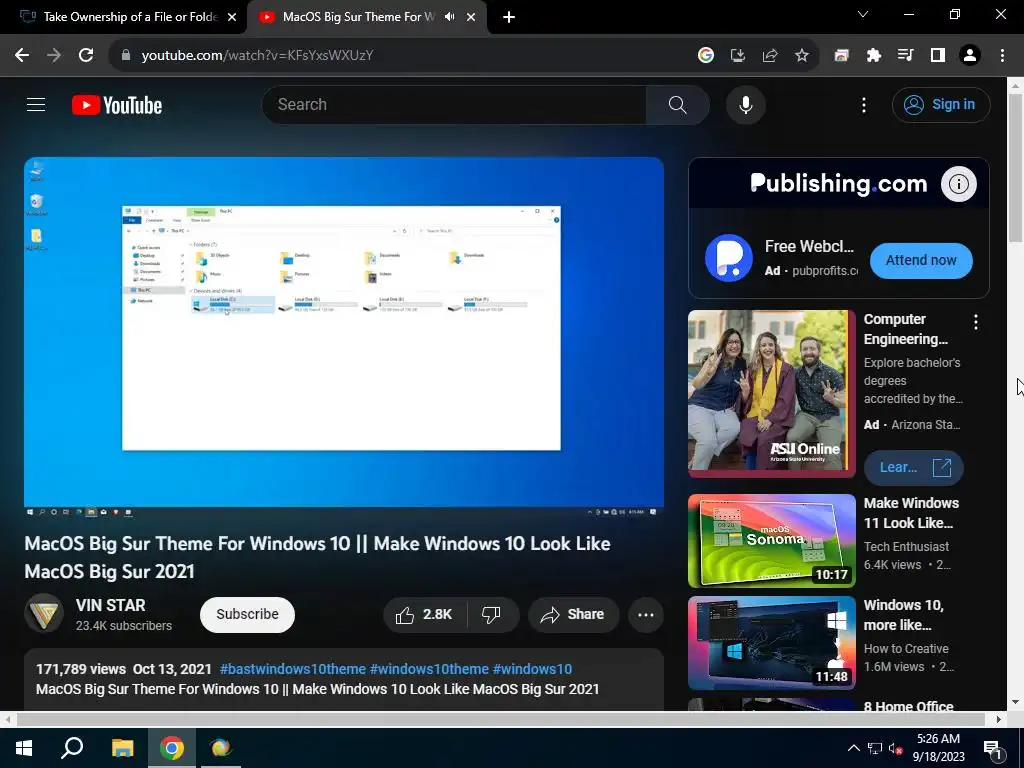Open more actions ellipsis under video
Viewport: 1024px width, 768px height.
(x=646, y=615)
